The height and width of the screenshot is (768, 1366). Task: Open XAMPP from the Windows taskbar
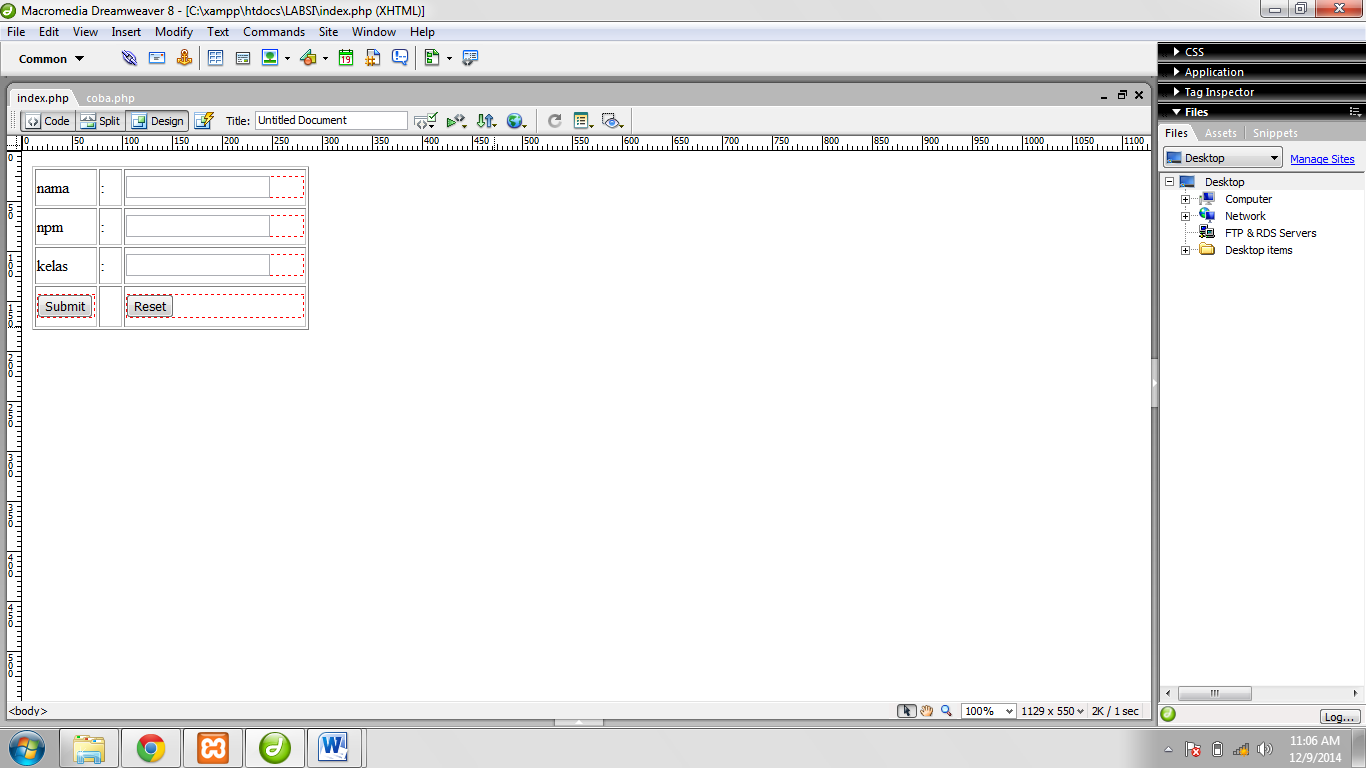[x=212, y=747]
